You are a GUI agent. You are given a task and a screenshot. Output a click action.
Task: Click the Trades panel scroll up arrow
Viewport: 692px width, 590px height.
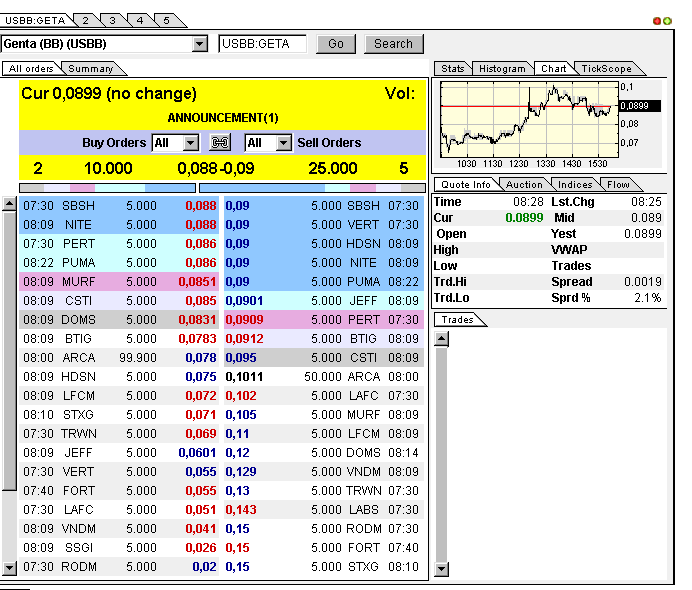point(441,339)
